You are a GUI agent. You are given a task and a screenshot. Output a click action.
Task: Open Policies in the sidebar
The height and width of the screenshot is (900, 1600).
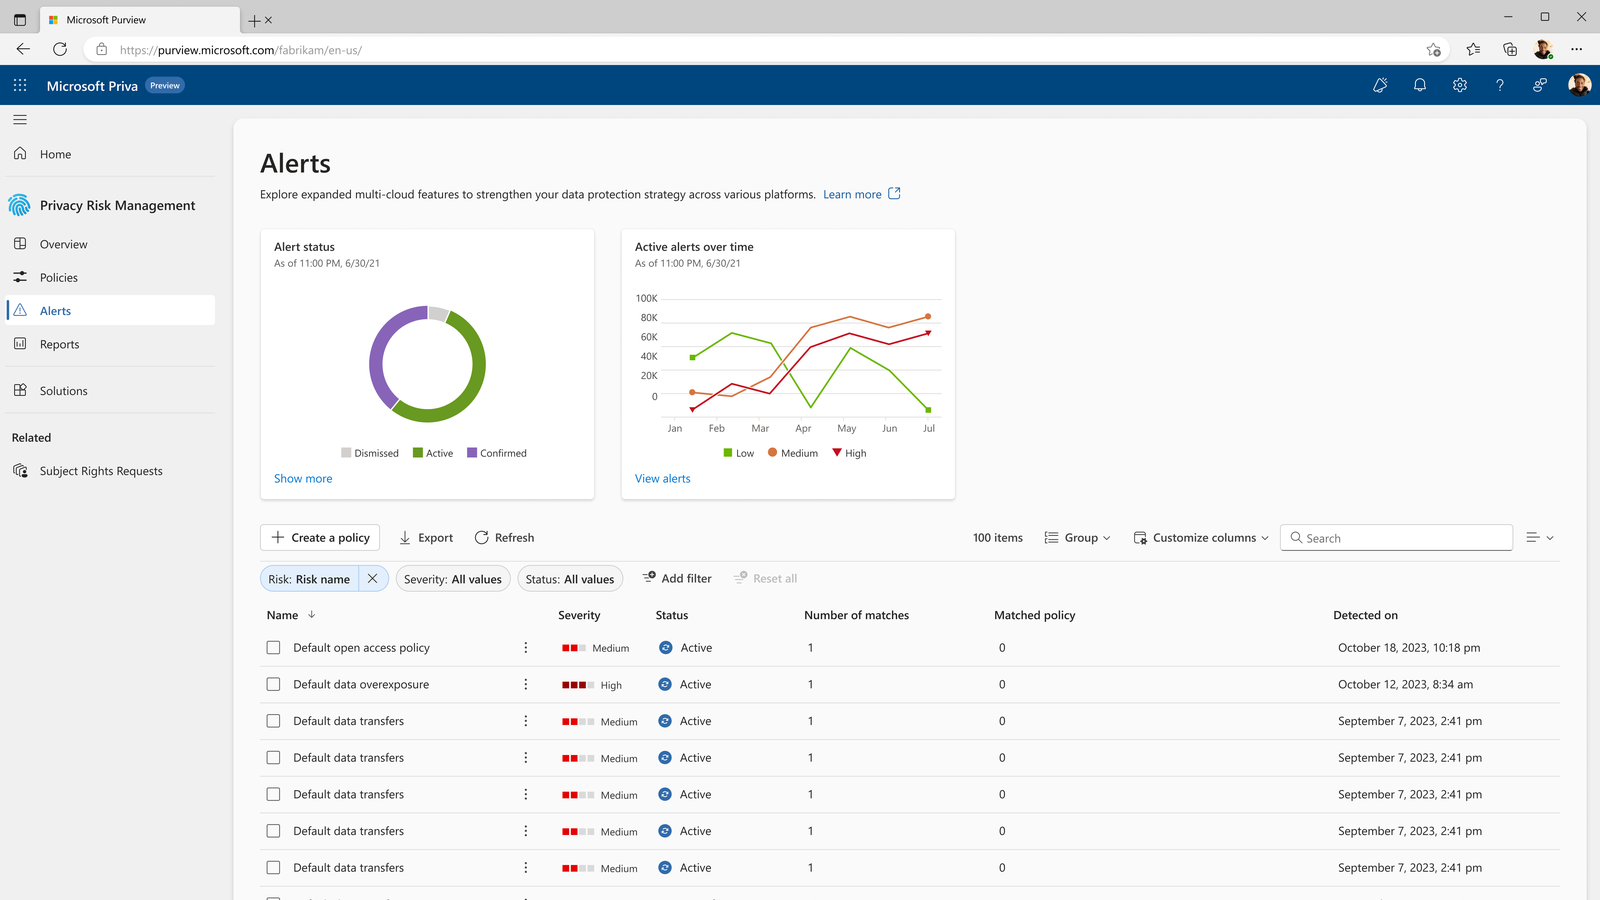(x=108, y=277)
